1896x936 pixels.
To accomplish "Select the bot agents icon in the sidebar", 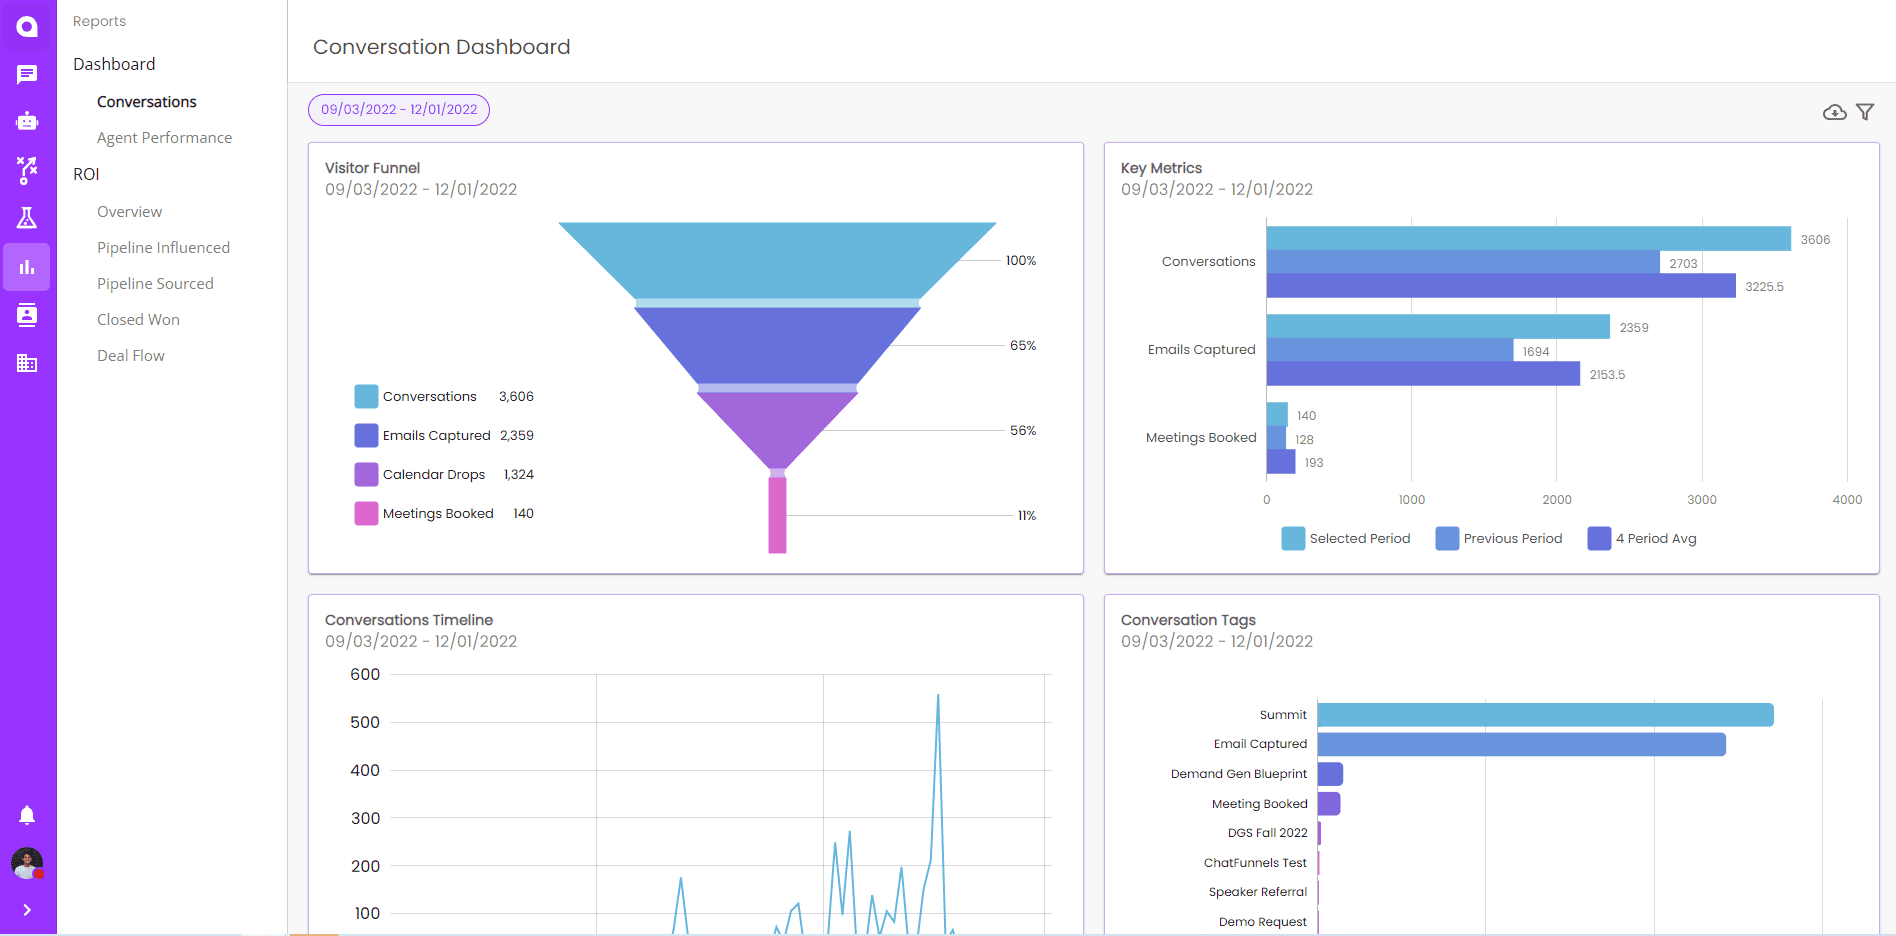I will coord(27,121).
